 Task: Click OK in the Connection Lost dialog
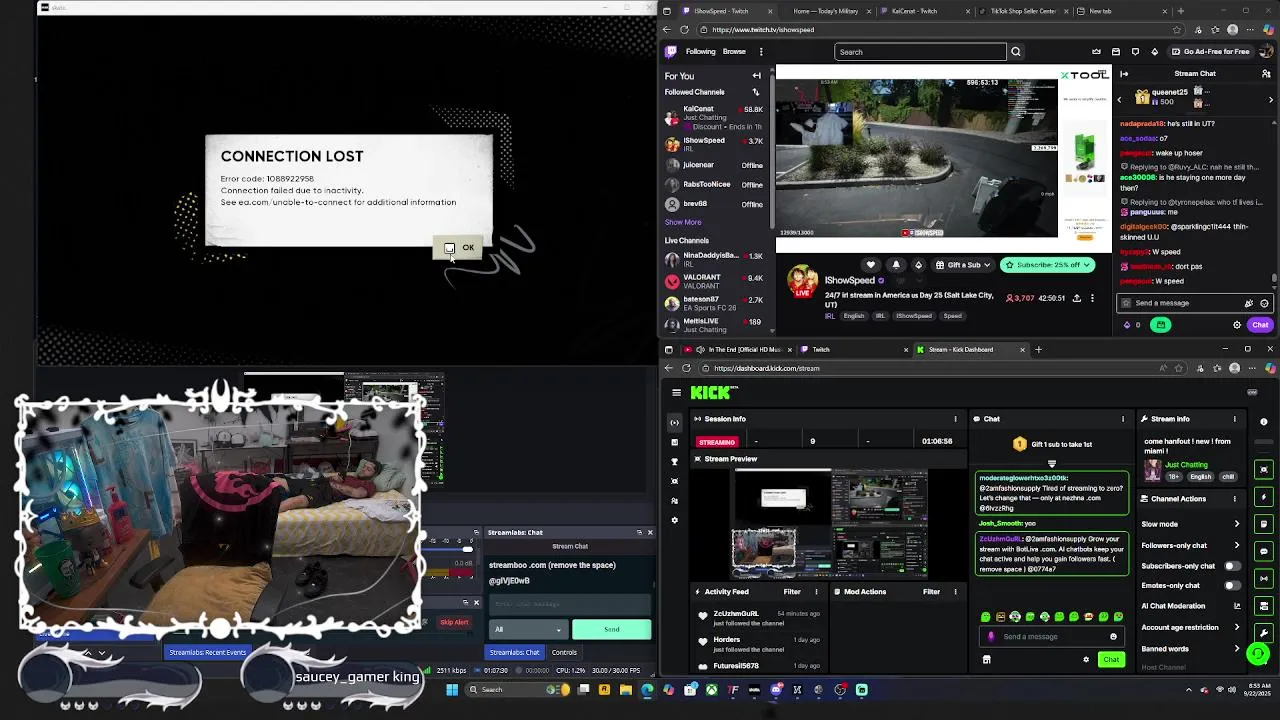click(460, 248)
